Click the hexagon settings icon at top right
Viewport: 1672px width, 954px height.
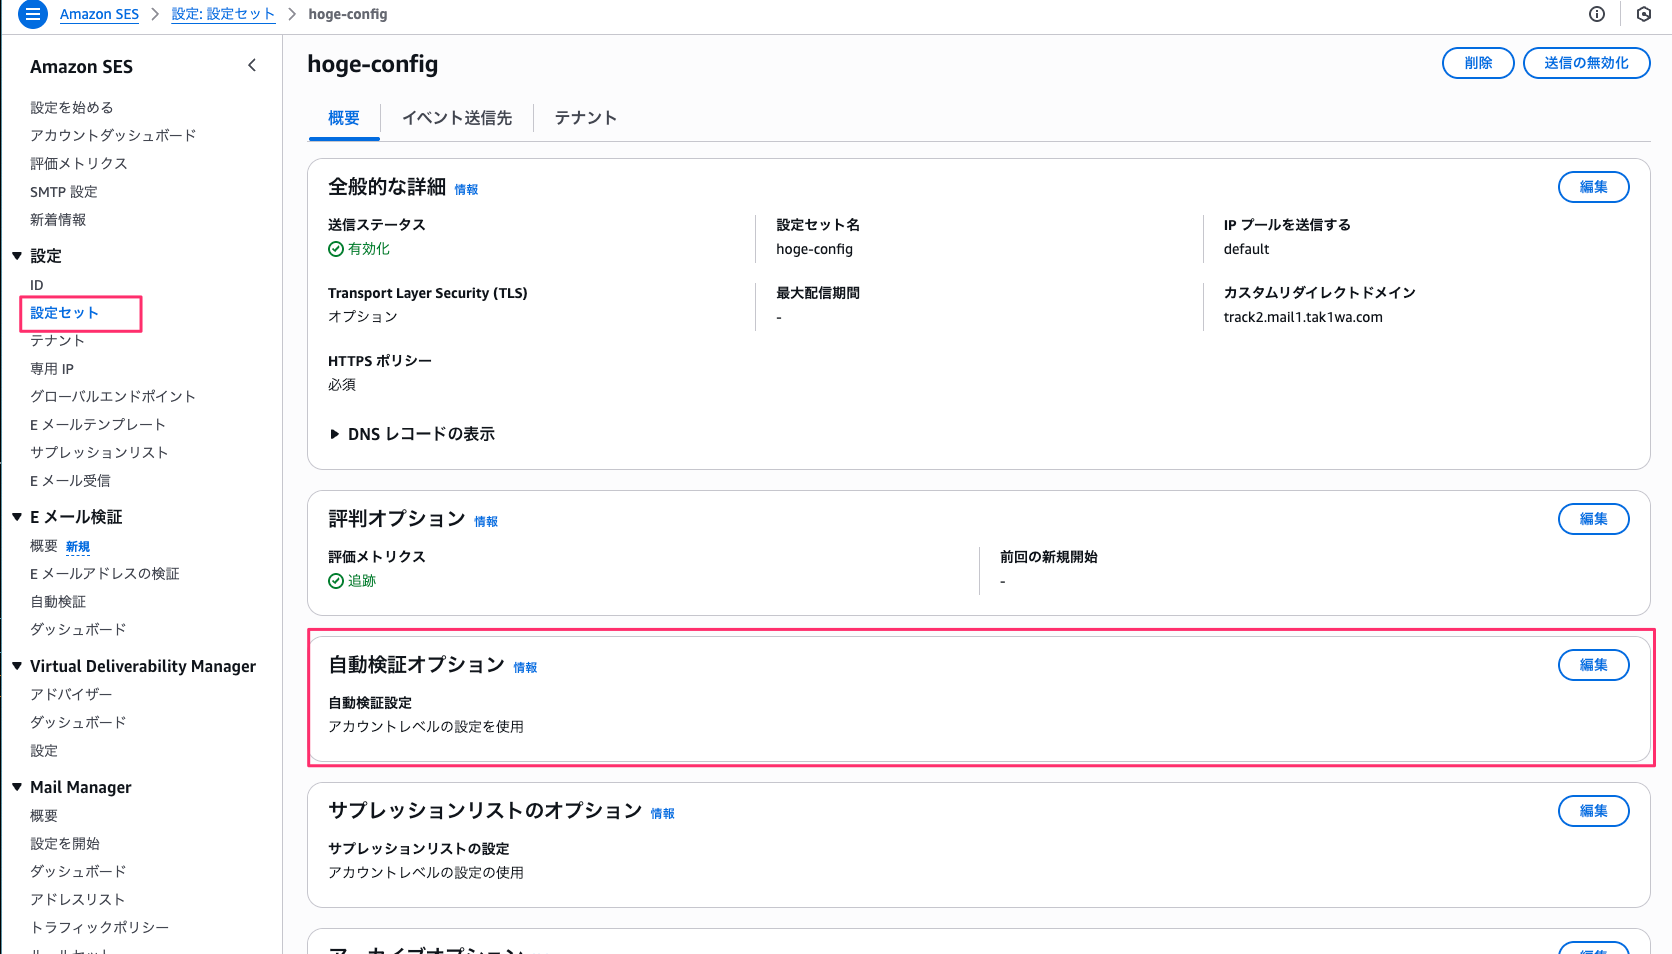1644,14
